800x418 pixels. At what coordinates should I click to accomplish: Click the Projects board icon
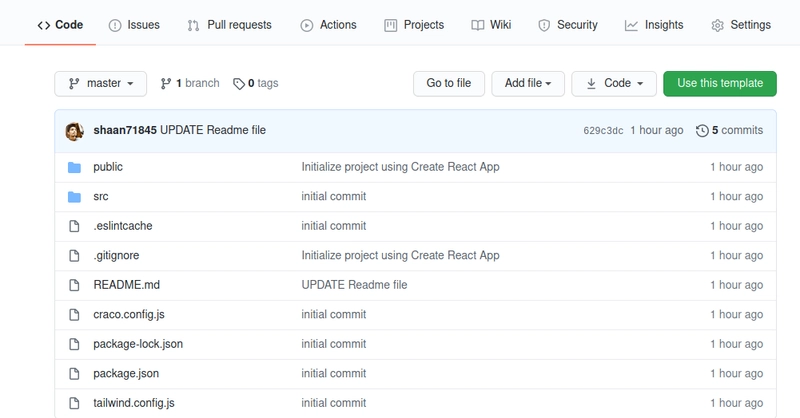(x=390, y=26)
